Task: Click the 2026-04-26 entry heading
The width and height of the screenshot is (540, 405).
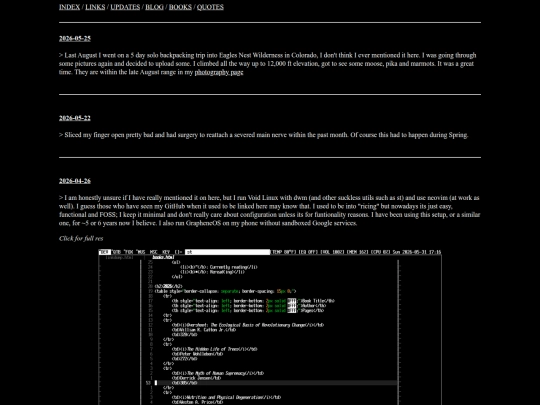Action: coord(75,181)
